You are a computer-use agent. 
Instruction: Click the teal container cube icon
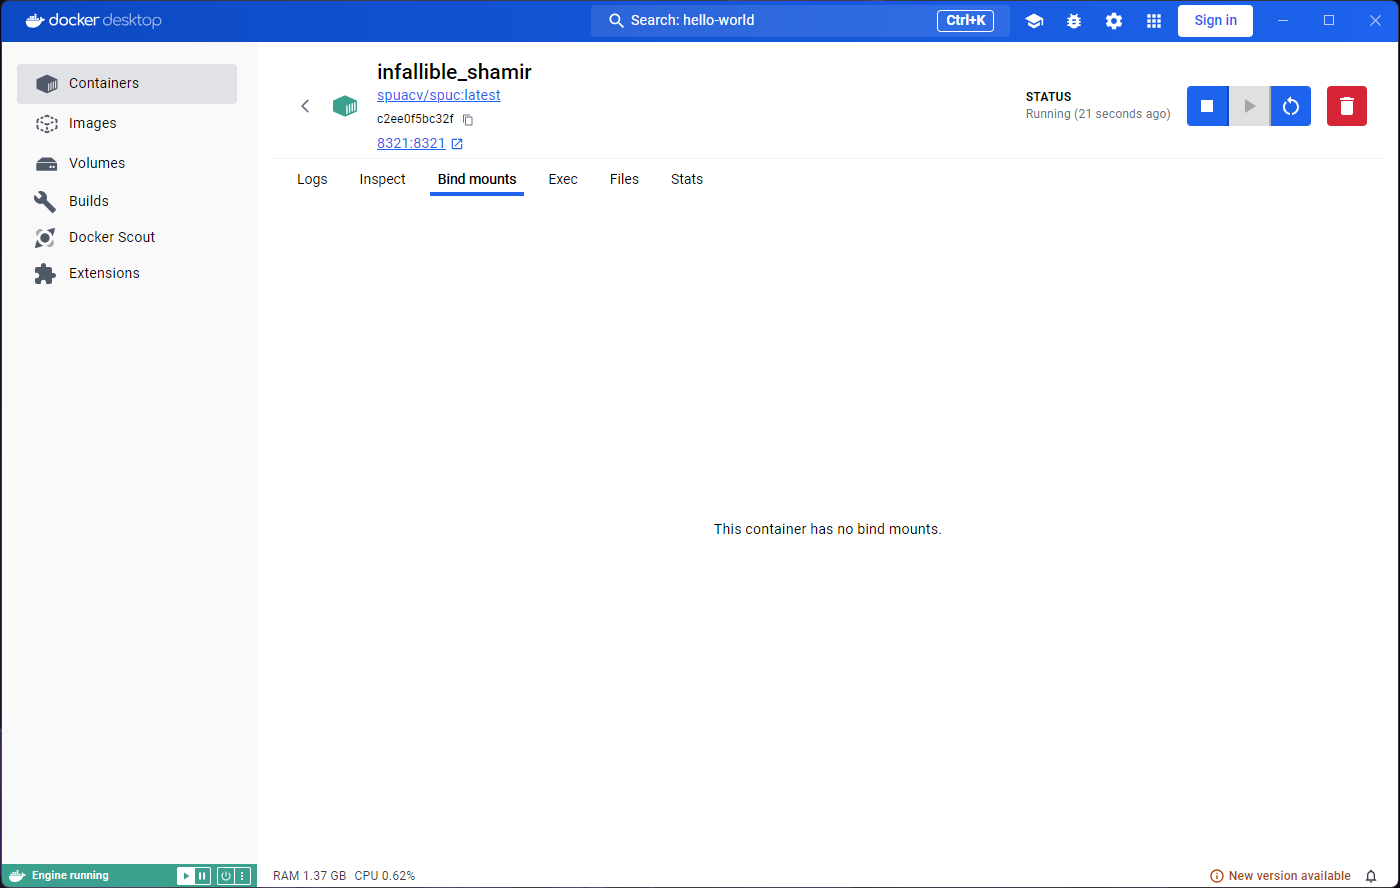tap(345, 106)
